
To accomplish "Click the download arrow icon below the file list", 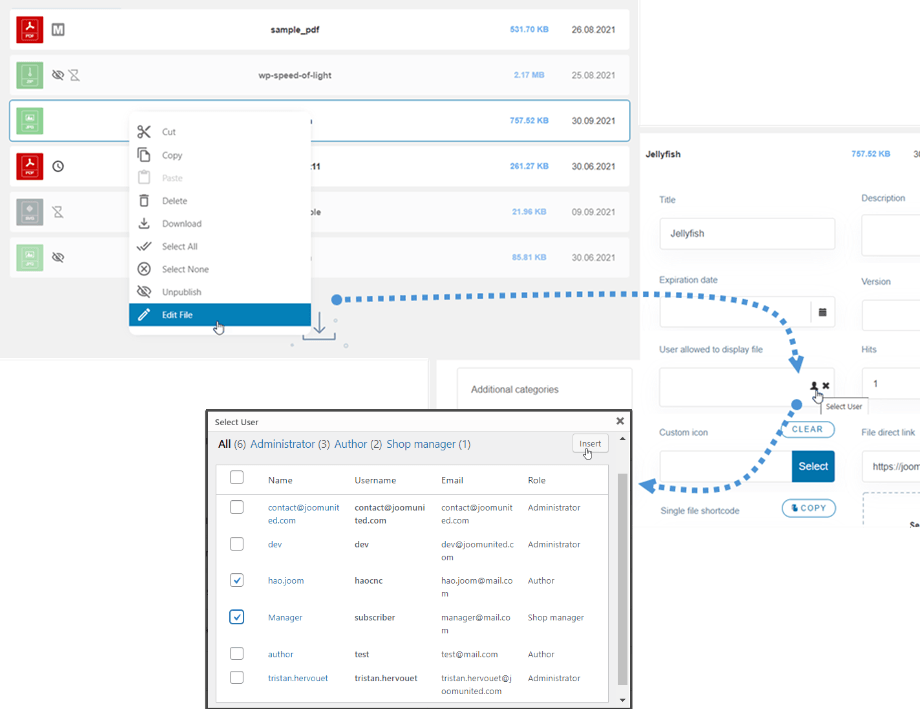I will (319, 325).
